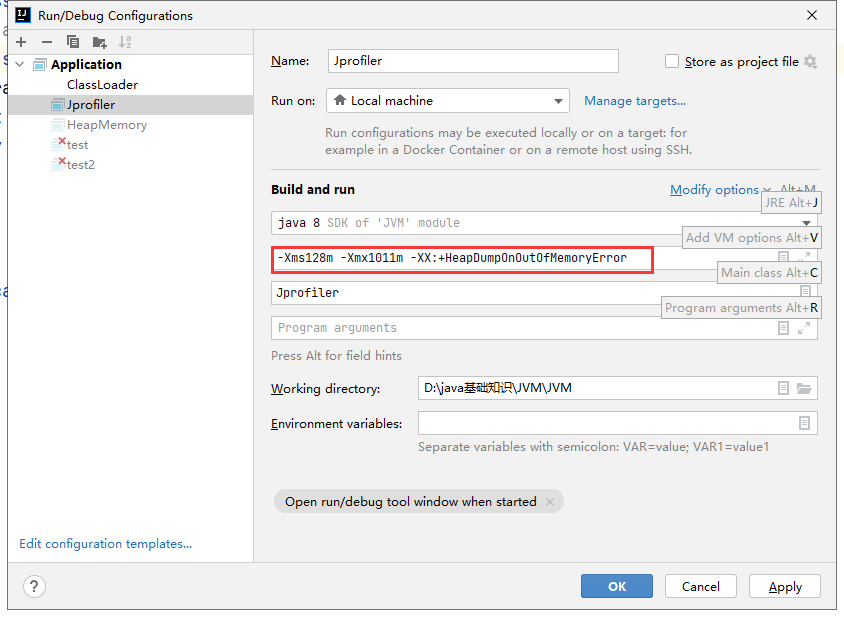Enable Store as project file
844x617 pixels.
click(671, 61)
